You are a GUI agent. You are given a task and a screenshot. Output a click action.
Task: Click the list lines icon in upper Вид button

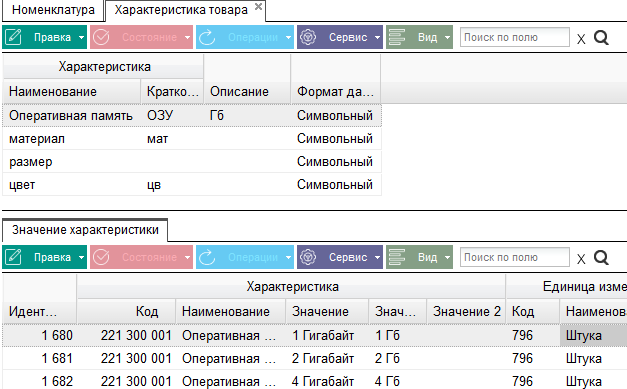pyautogui.click(x=397, y=37)
